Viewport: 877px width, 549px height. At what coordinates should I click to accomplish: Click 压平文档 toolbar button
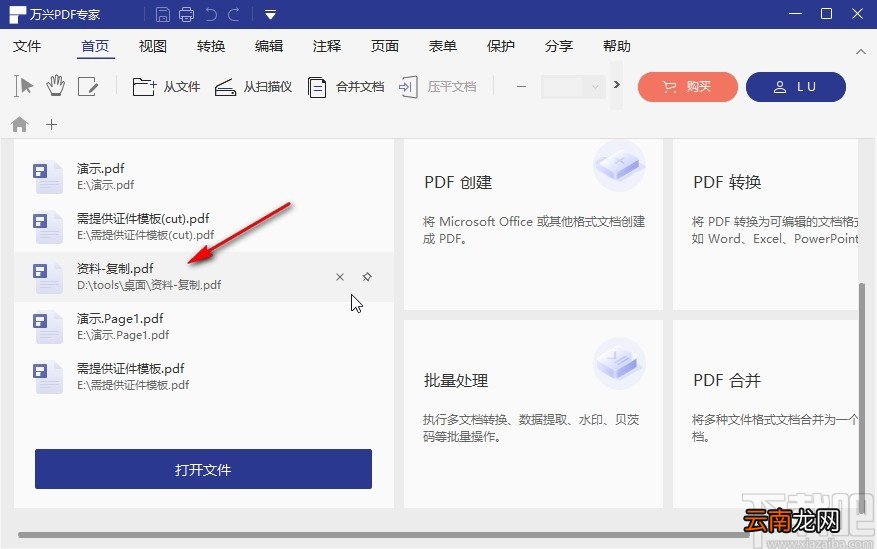[437, 87]
